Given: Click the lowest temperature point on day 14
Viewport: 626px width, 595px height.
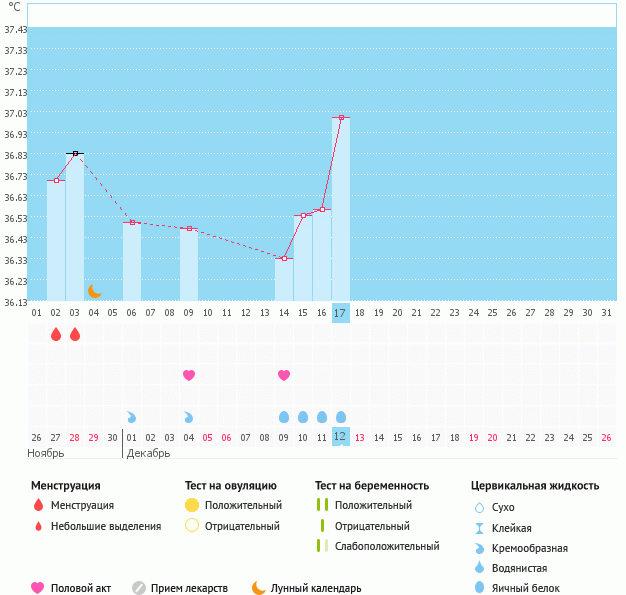Looking at the screenshot, I should (284, 259).
